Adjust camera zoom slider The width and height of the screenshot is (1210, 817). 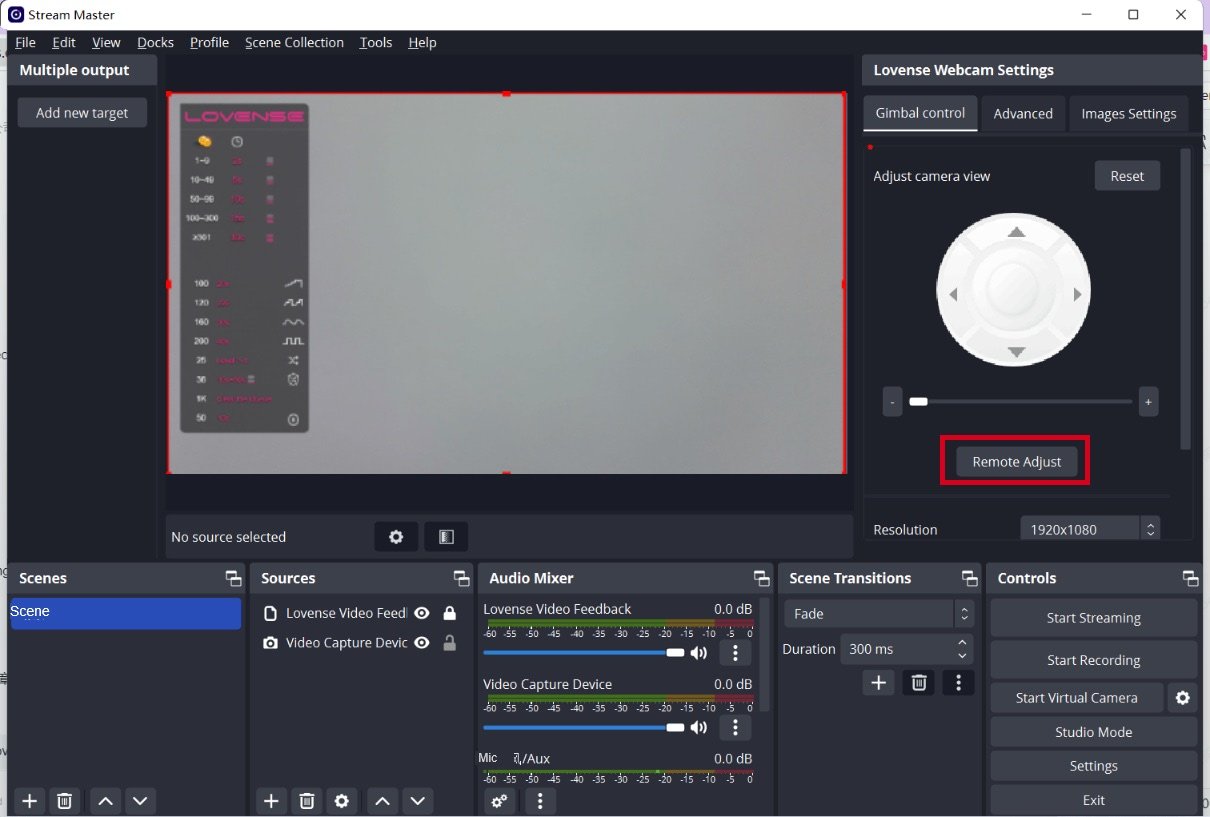tap(1020, 402)
